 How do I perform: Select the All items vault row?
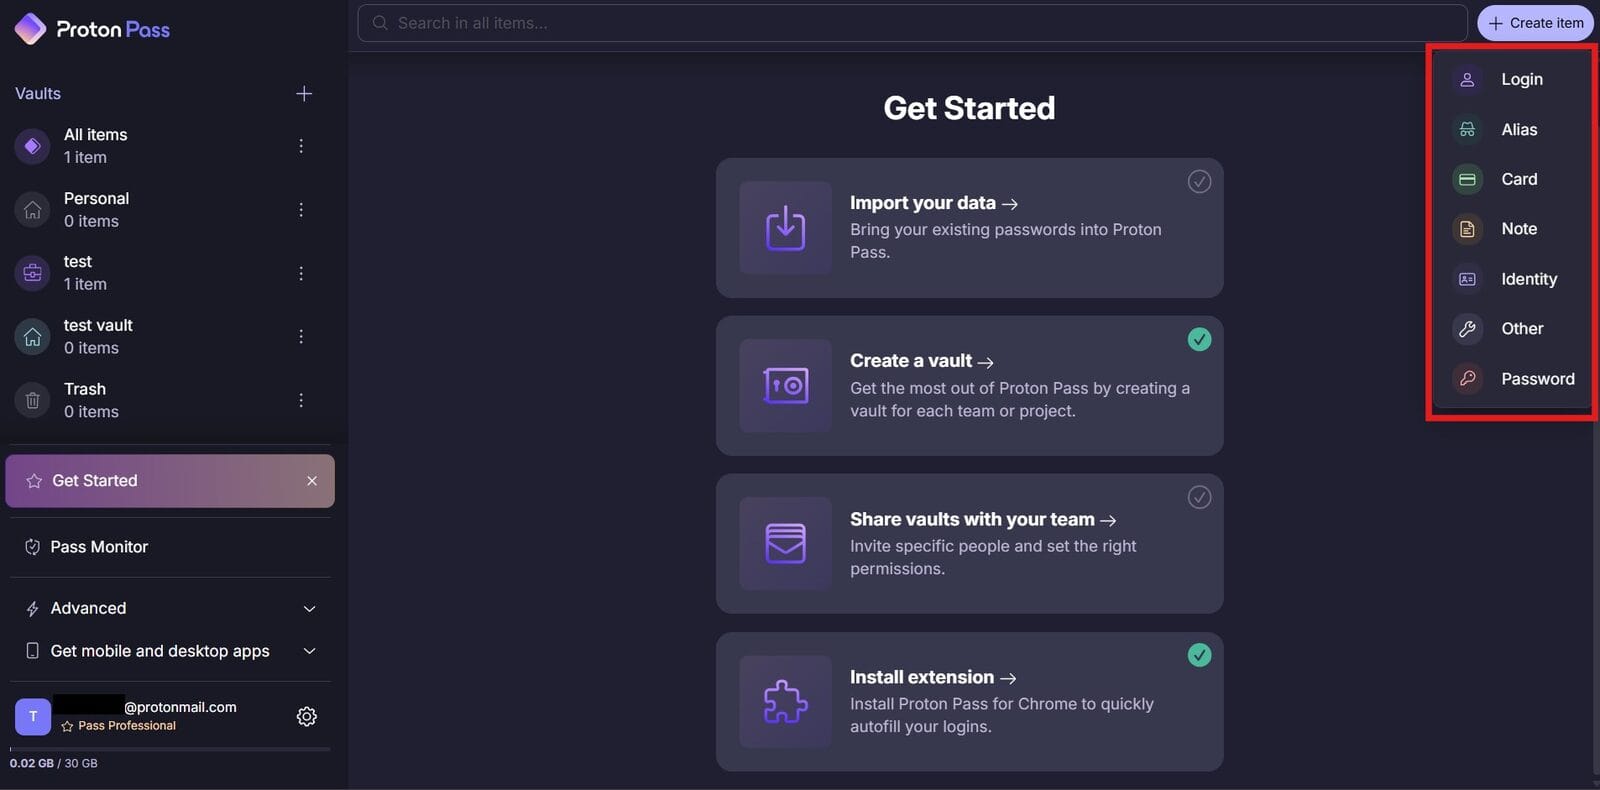pyautogui.click(x=170, y=146)
